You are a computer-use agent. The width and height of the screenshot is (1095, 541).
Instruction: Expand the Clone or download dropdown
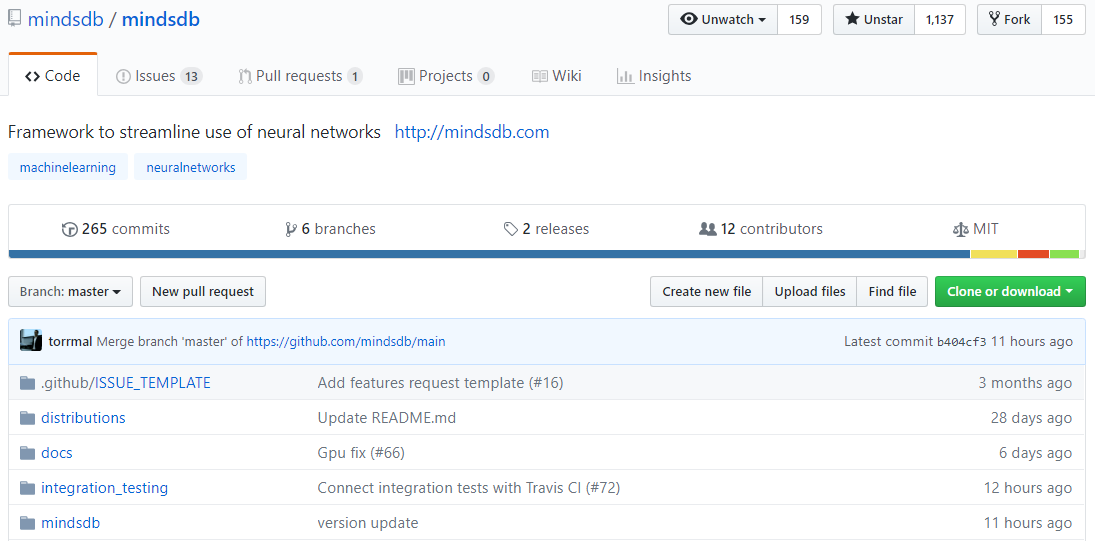[x=1011, y=291]
